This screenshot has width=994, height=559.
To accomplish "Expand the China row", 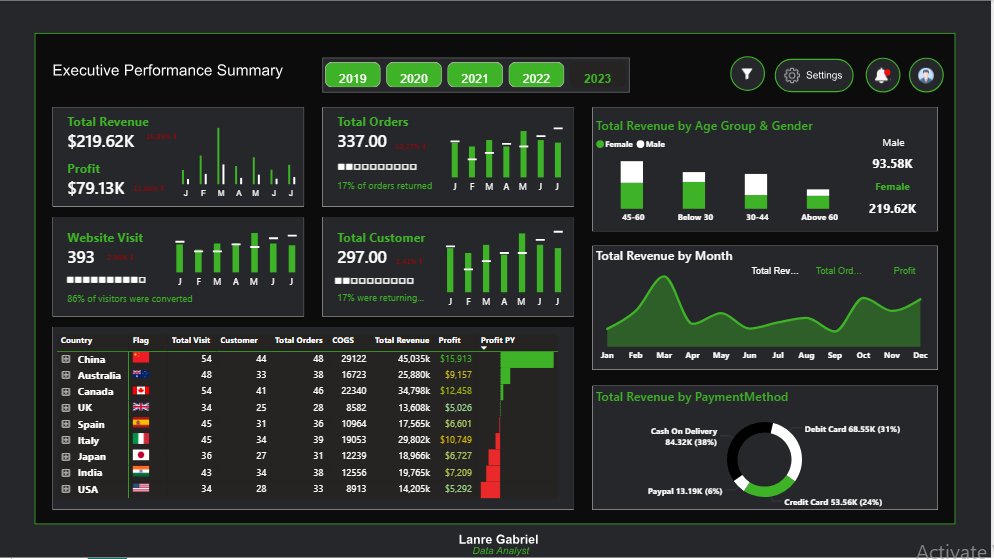I will pyautogui.click(x=65, y=359).
